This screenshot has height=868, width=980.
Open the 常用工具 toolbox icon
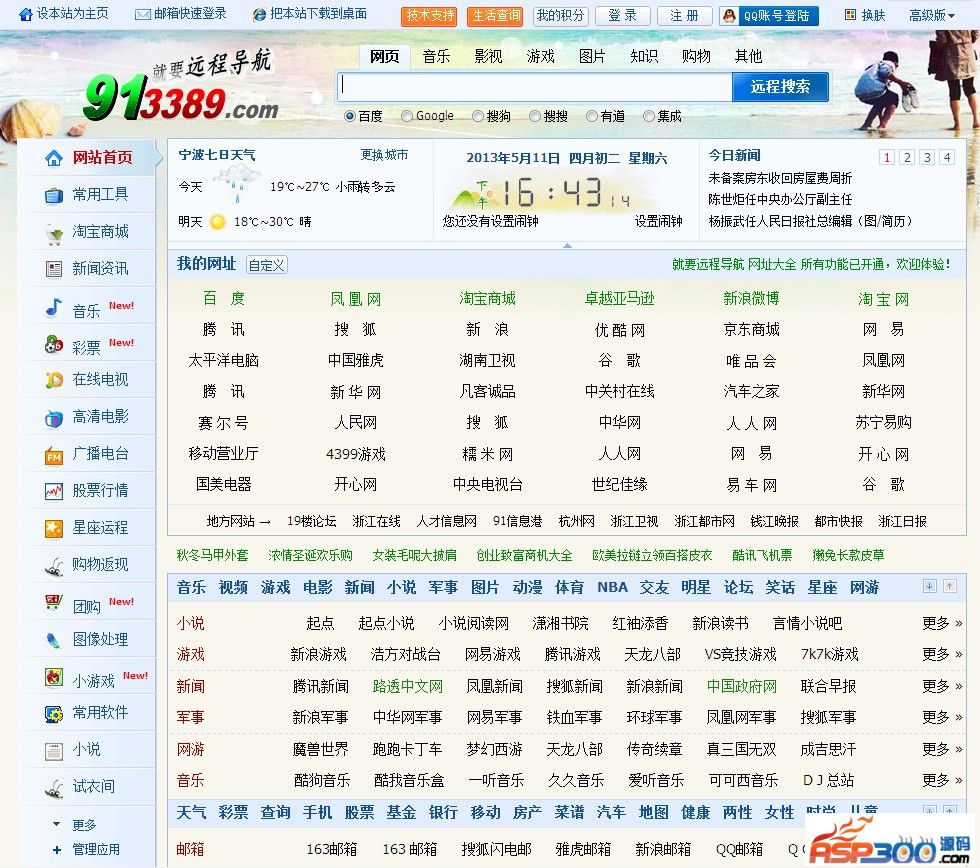click(x=54, y=196)
